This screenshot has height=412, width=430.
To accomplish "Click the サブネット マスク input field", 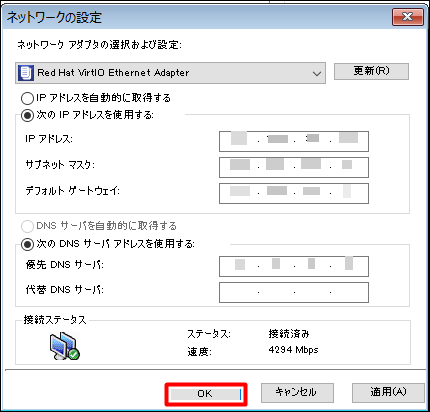I will click(x=294, y=167).
